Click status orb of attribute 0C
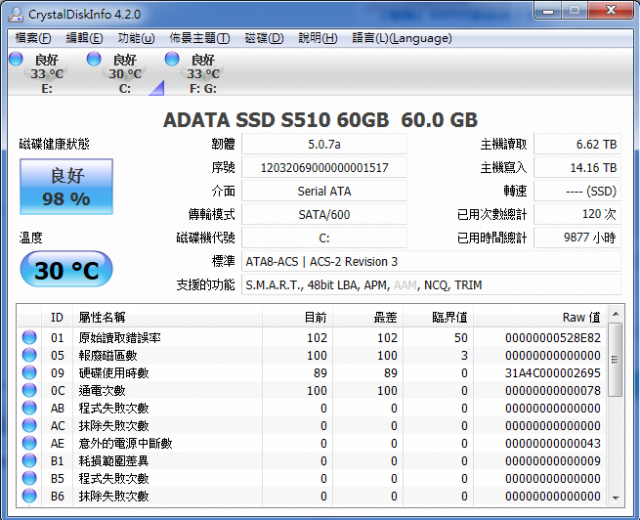This screenshot has width=640, height=520. pyautogui.click(x=29, y=390)
